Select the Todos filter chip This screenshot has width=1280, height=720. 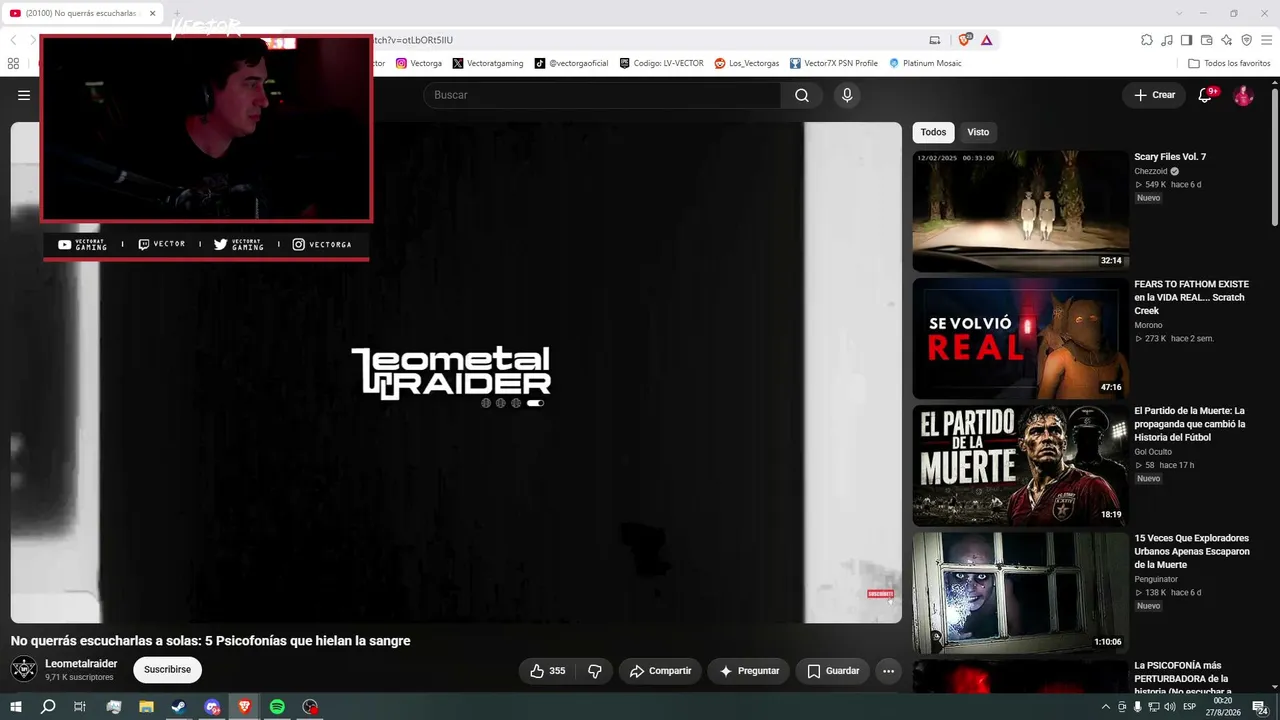pos(933,132)
